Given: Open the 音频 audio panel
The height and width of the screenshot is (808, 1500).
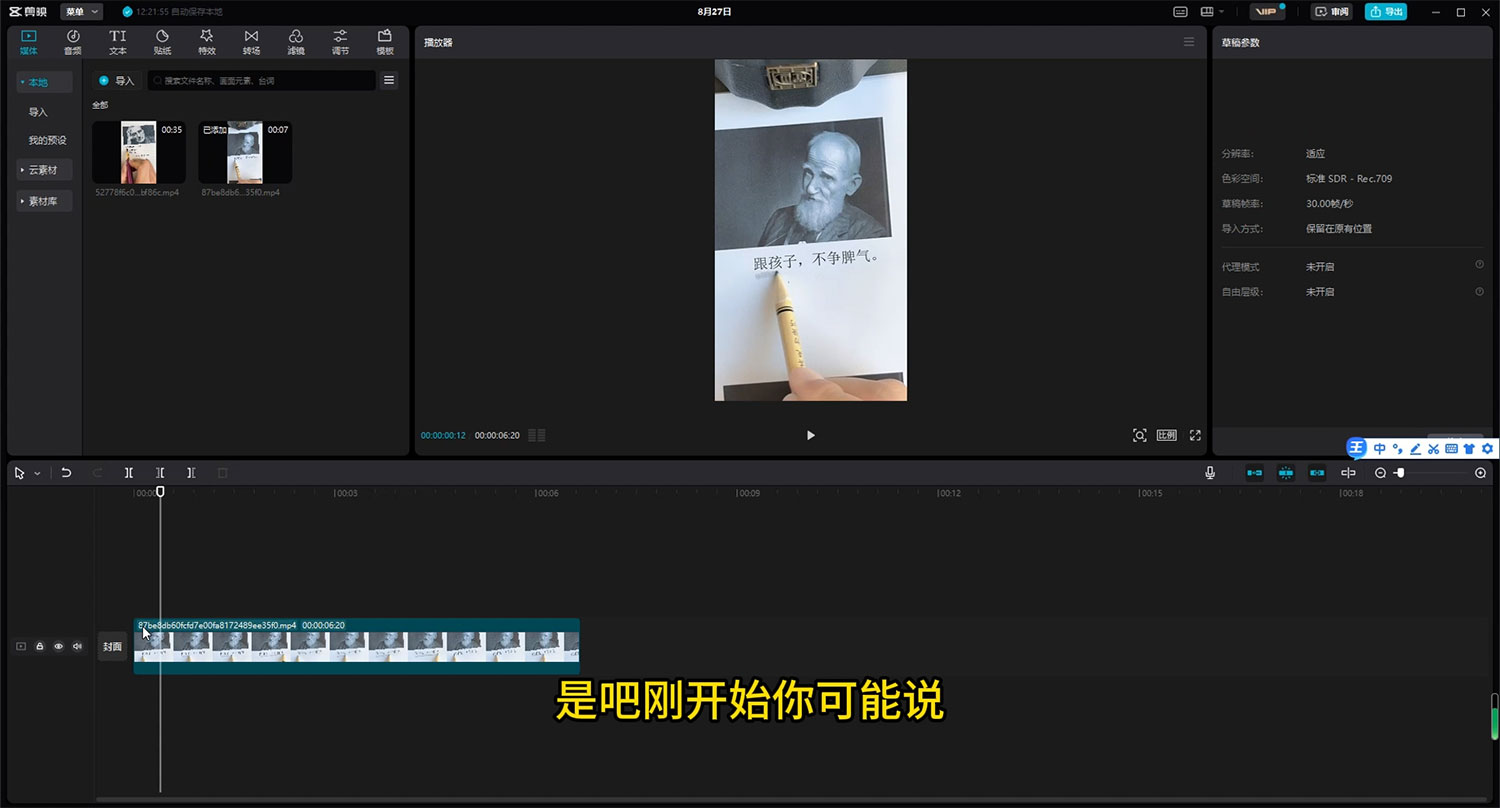Looking at the screenshot, I should pos(72,41).
